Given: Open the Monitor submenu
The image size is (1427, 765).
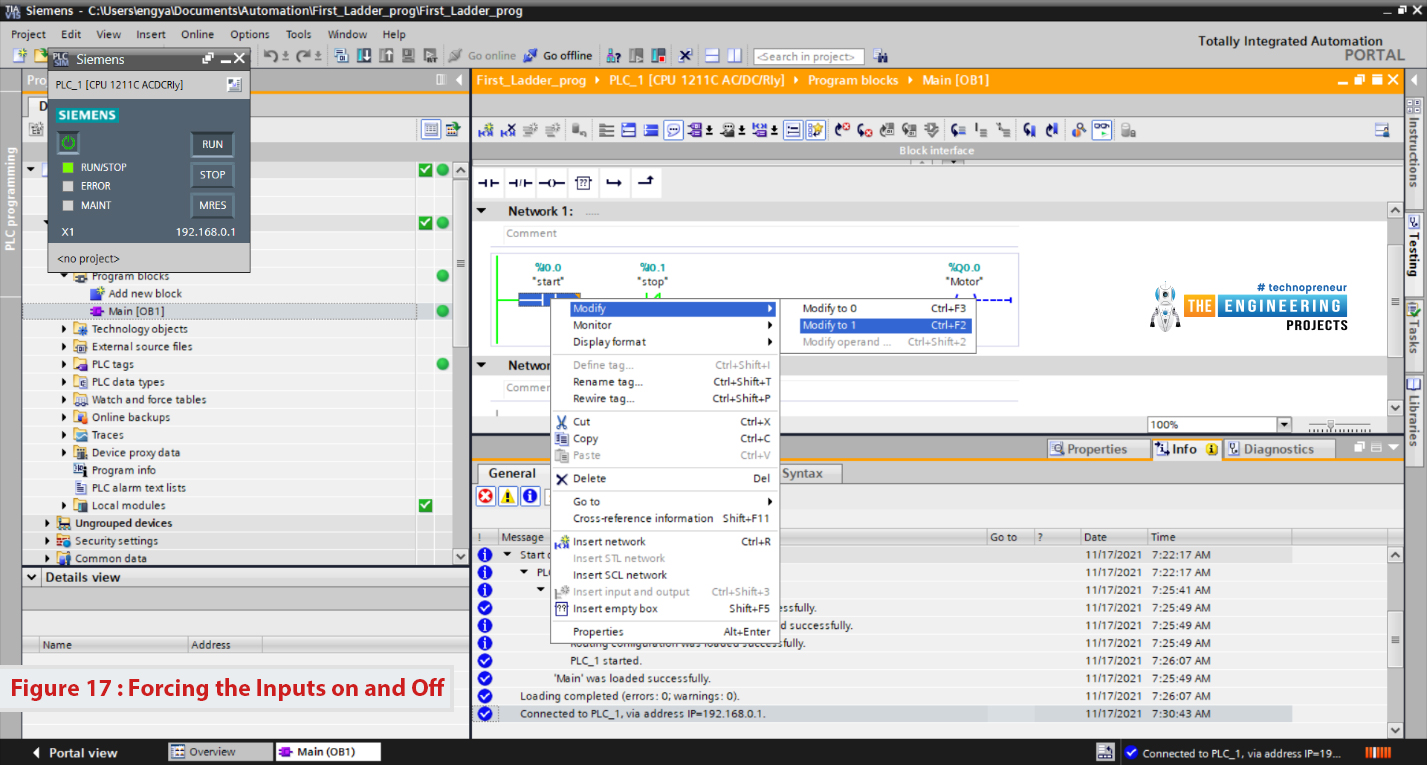Looking at the screenshot, I should (x=665, y=325).
